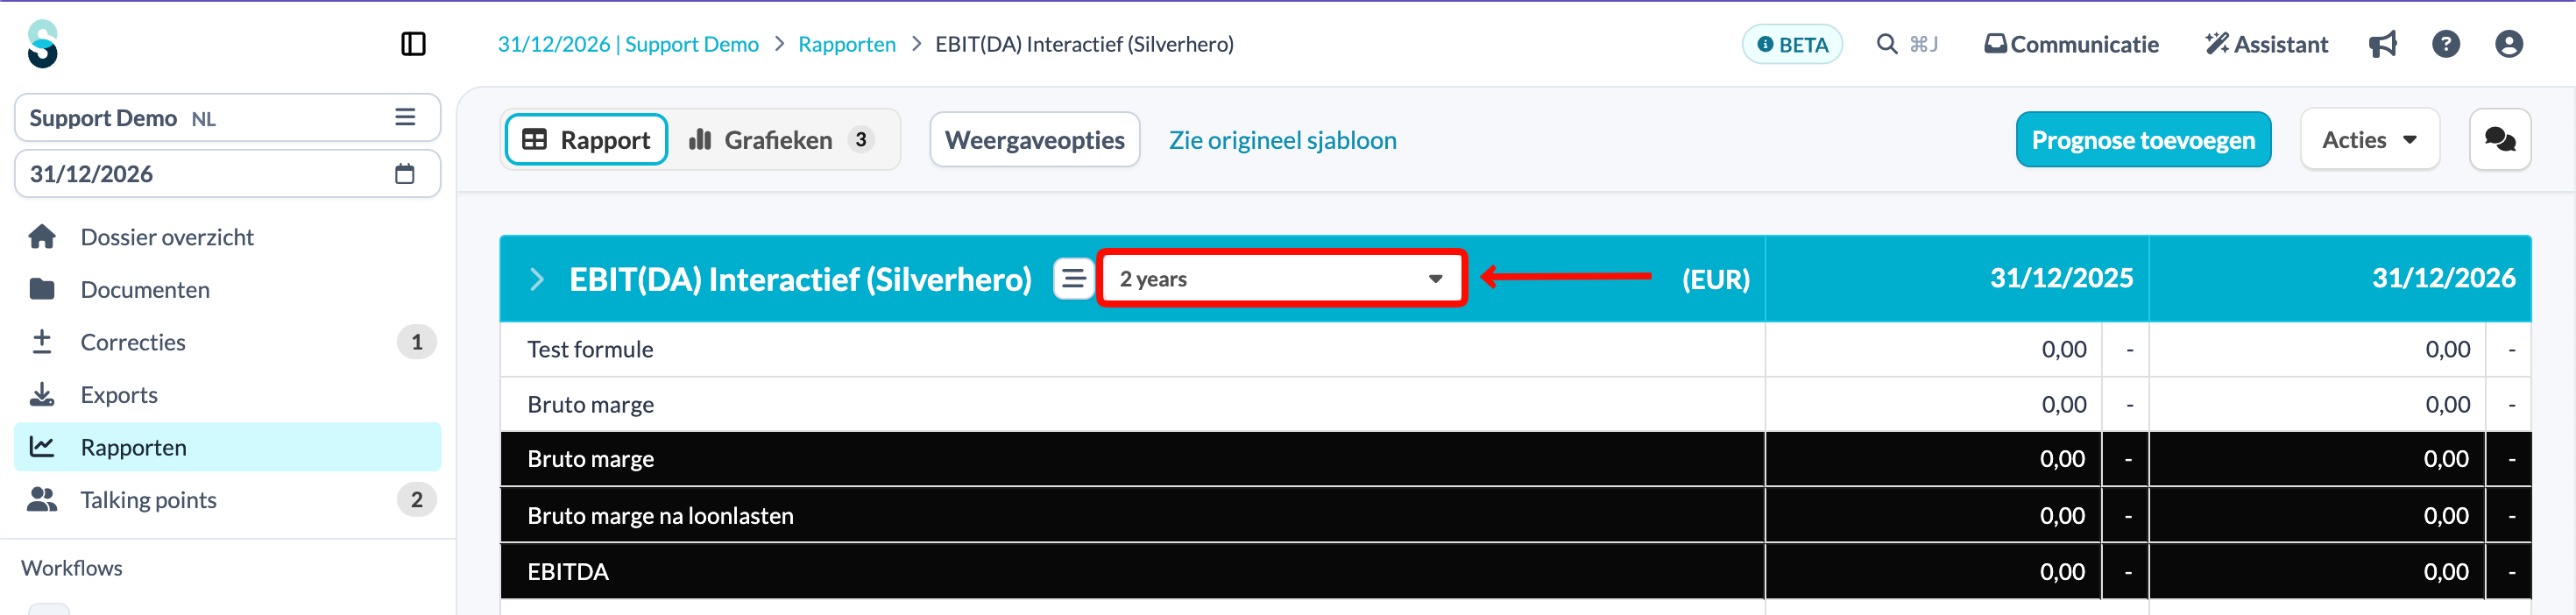Open the user profile avatar icon
This screenshot has height=615, width=2576.
(x=2509, y=44)
